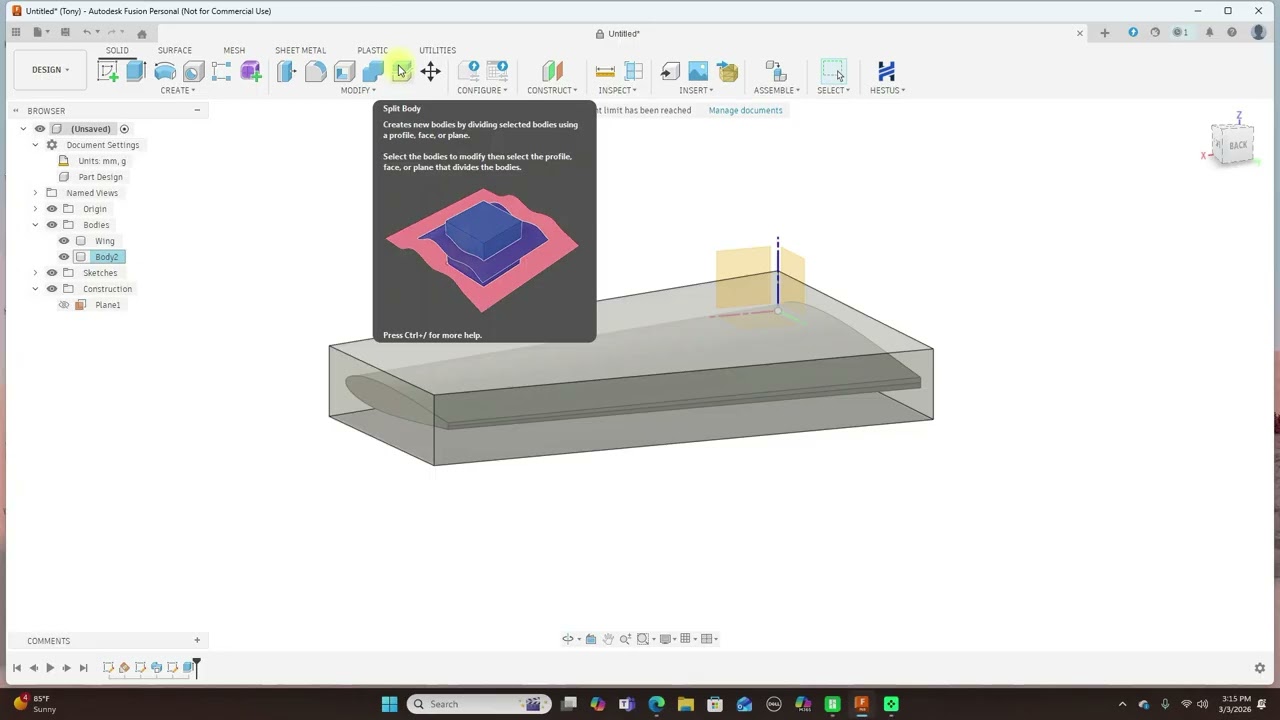Open the Change Parameters tool
The image size is (1280, 720).
coord(468,71)
